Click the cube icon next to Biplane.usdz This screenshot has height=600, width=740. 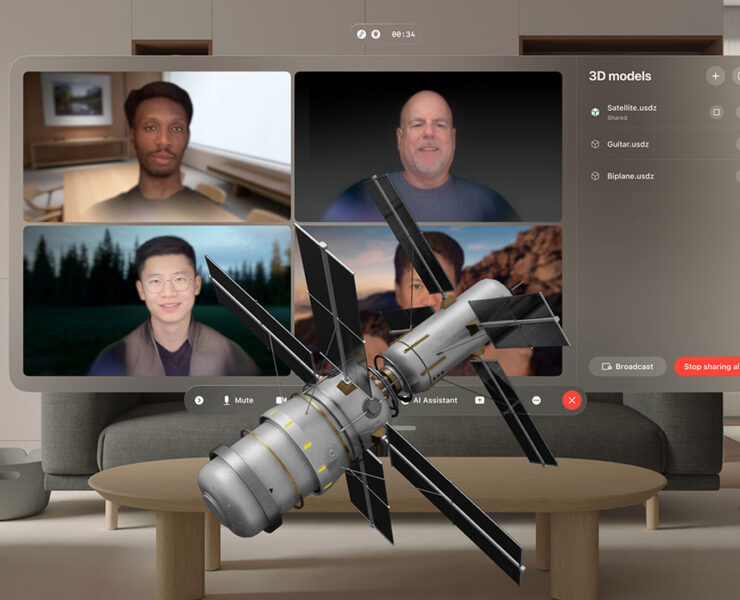coord(595,176)
